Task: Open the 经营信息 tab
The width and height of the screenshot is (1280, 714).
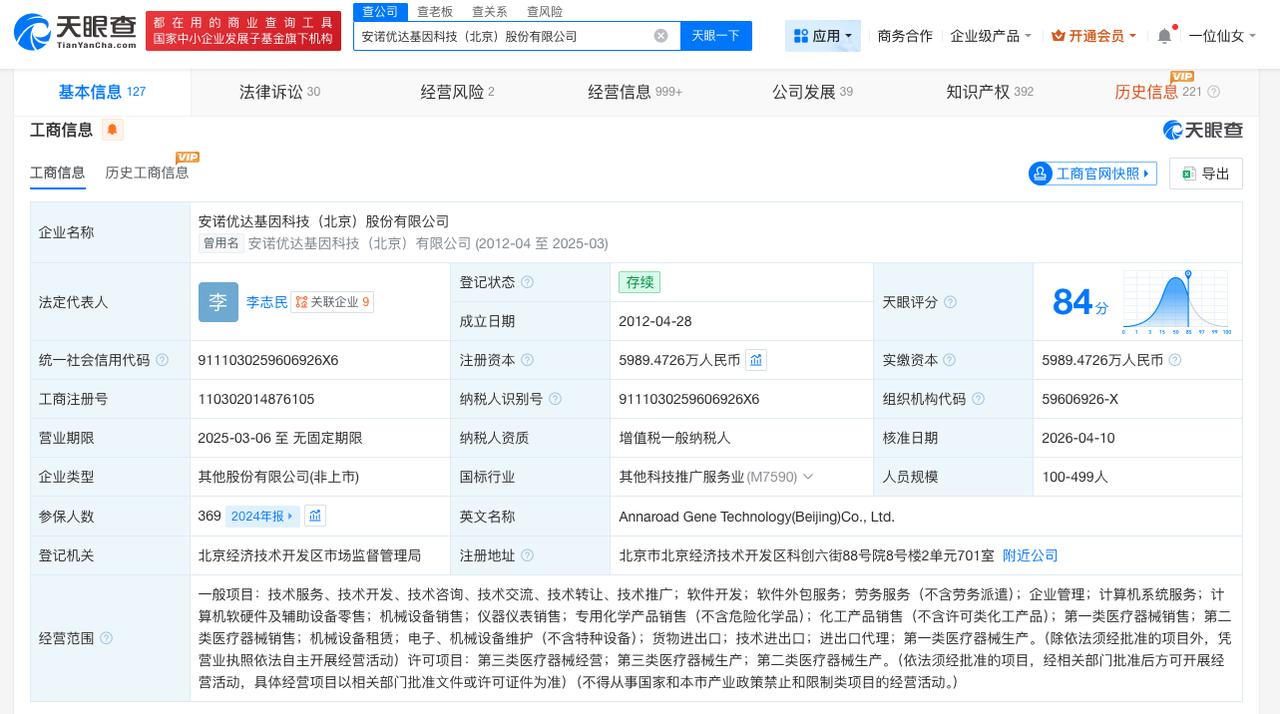Action: (x=635, y=92)
